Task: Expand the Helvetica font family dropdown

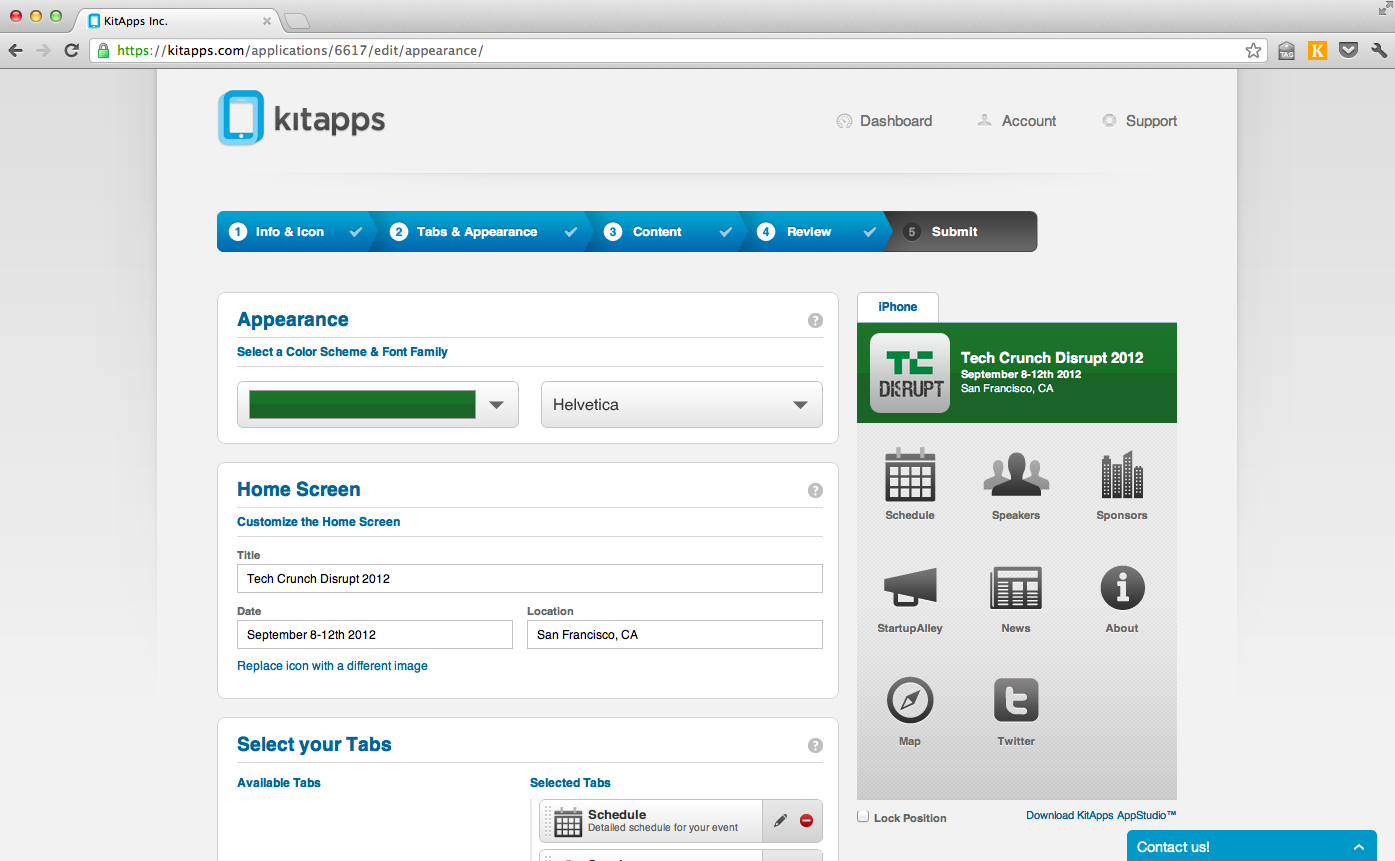Action: click(x=681, y=405)
